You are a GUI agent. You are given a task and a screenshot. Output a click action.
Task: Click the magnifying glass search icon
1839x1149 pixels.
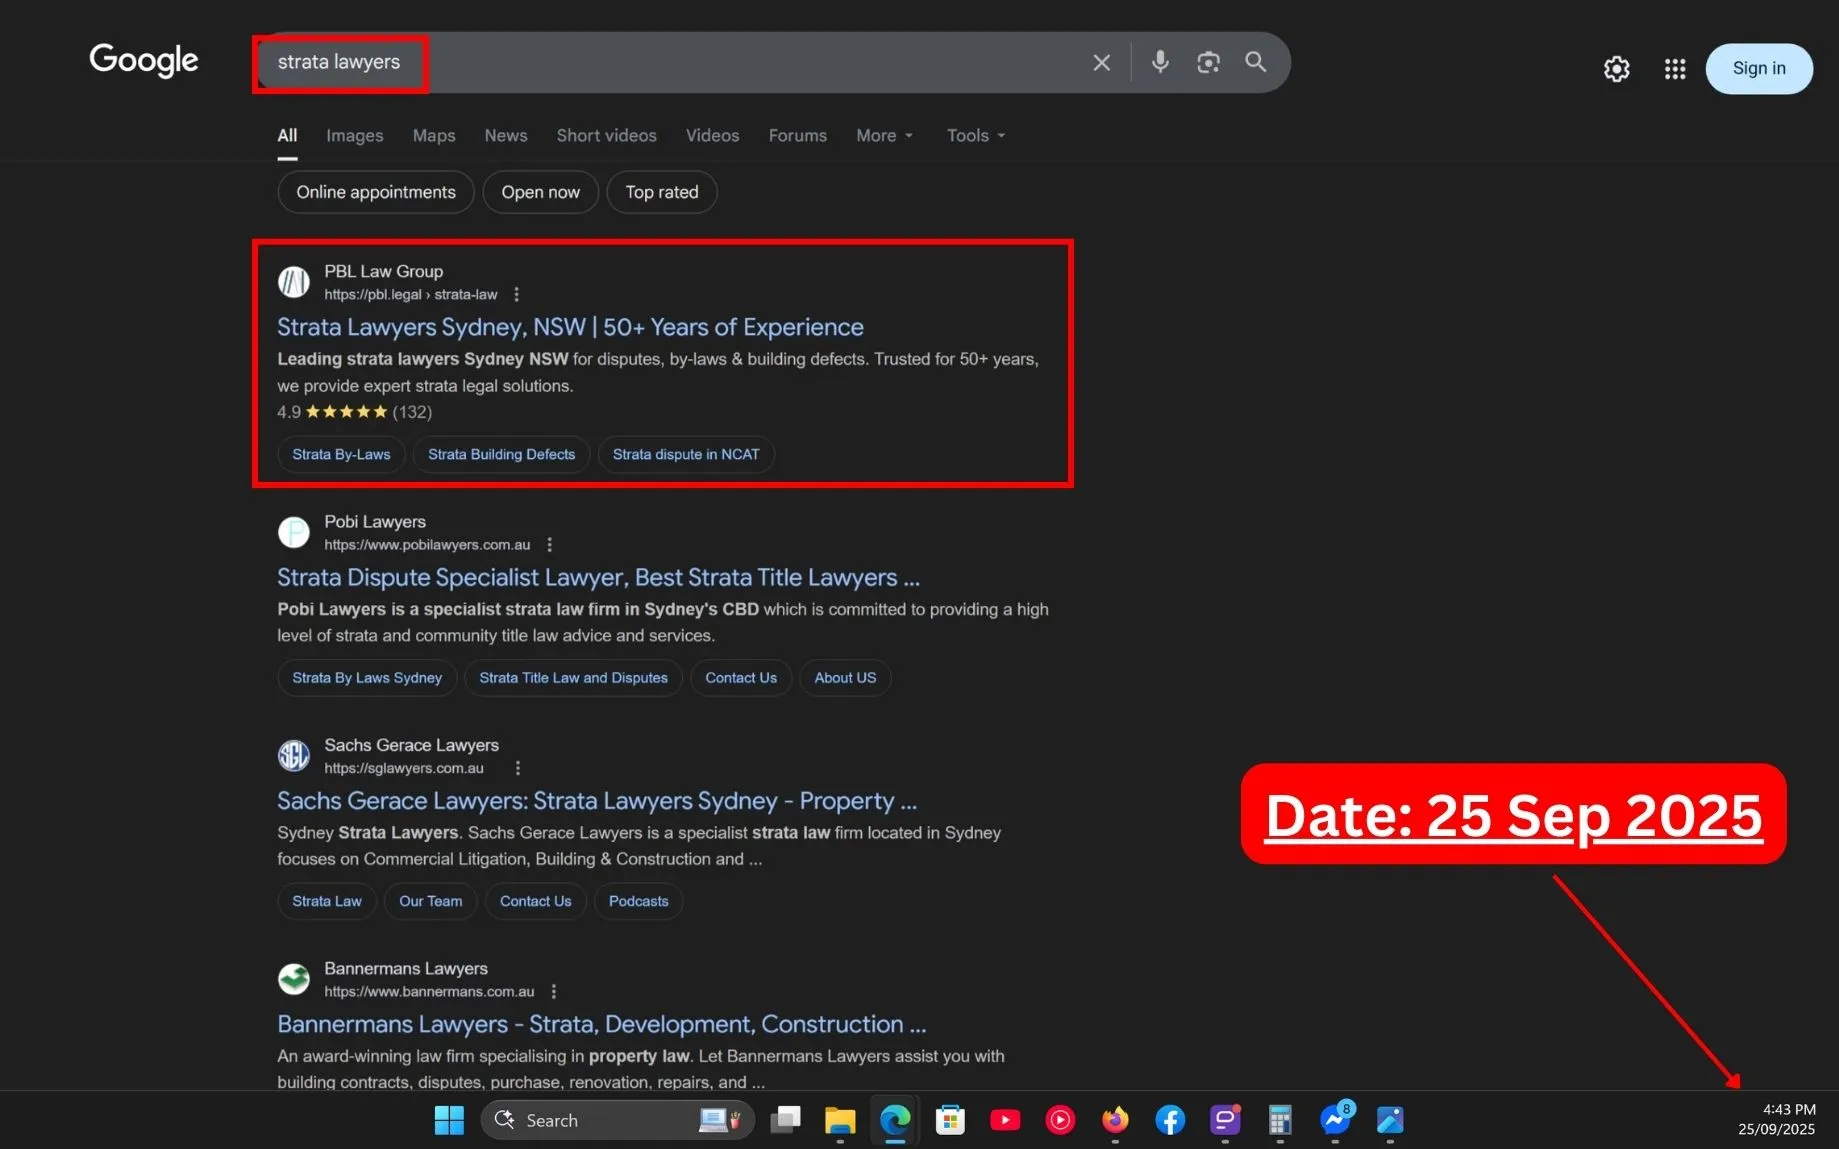1255,62
